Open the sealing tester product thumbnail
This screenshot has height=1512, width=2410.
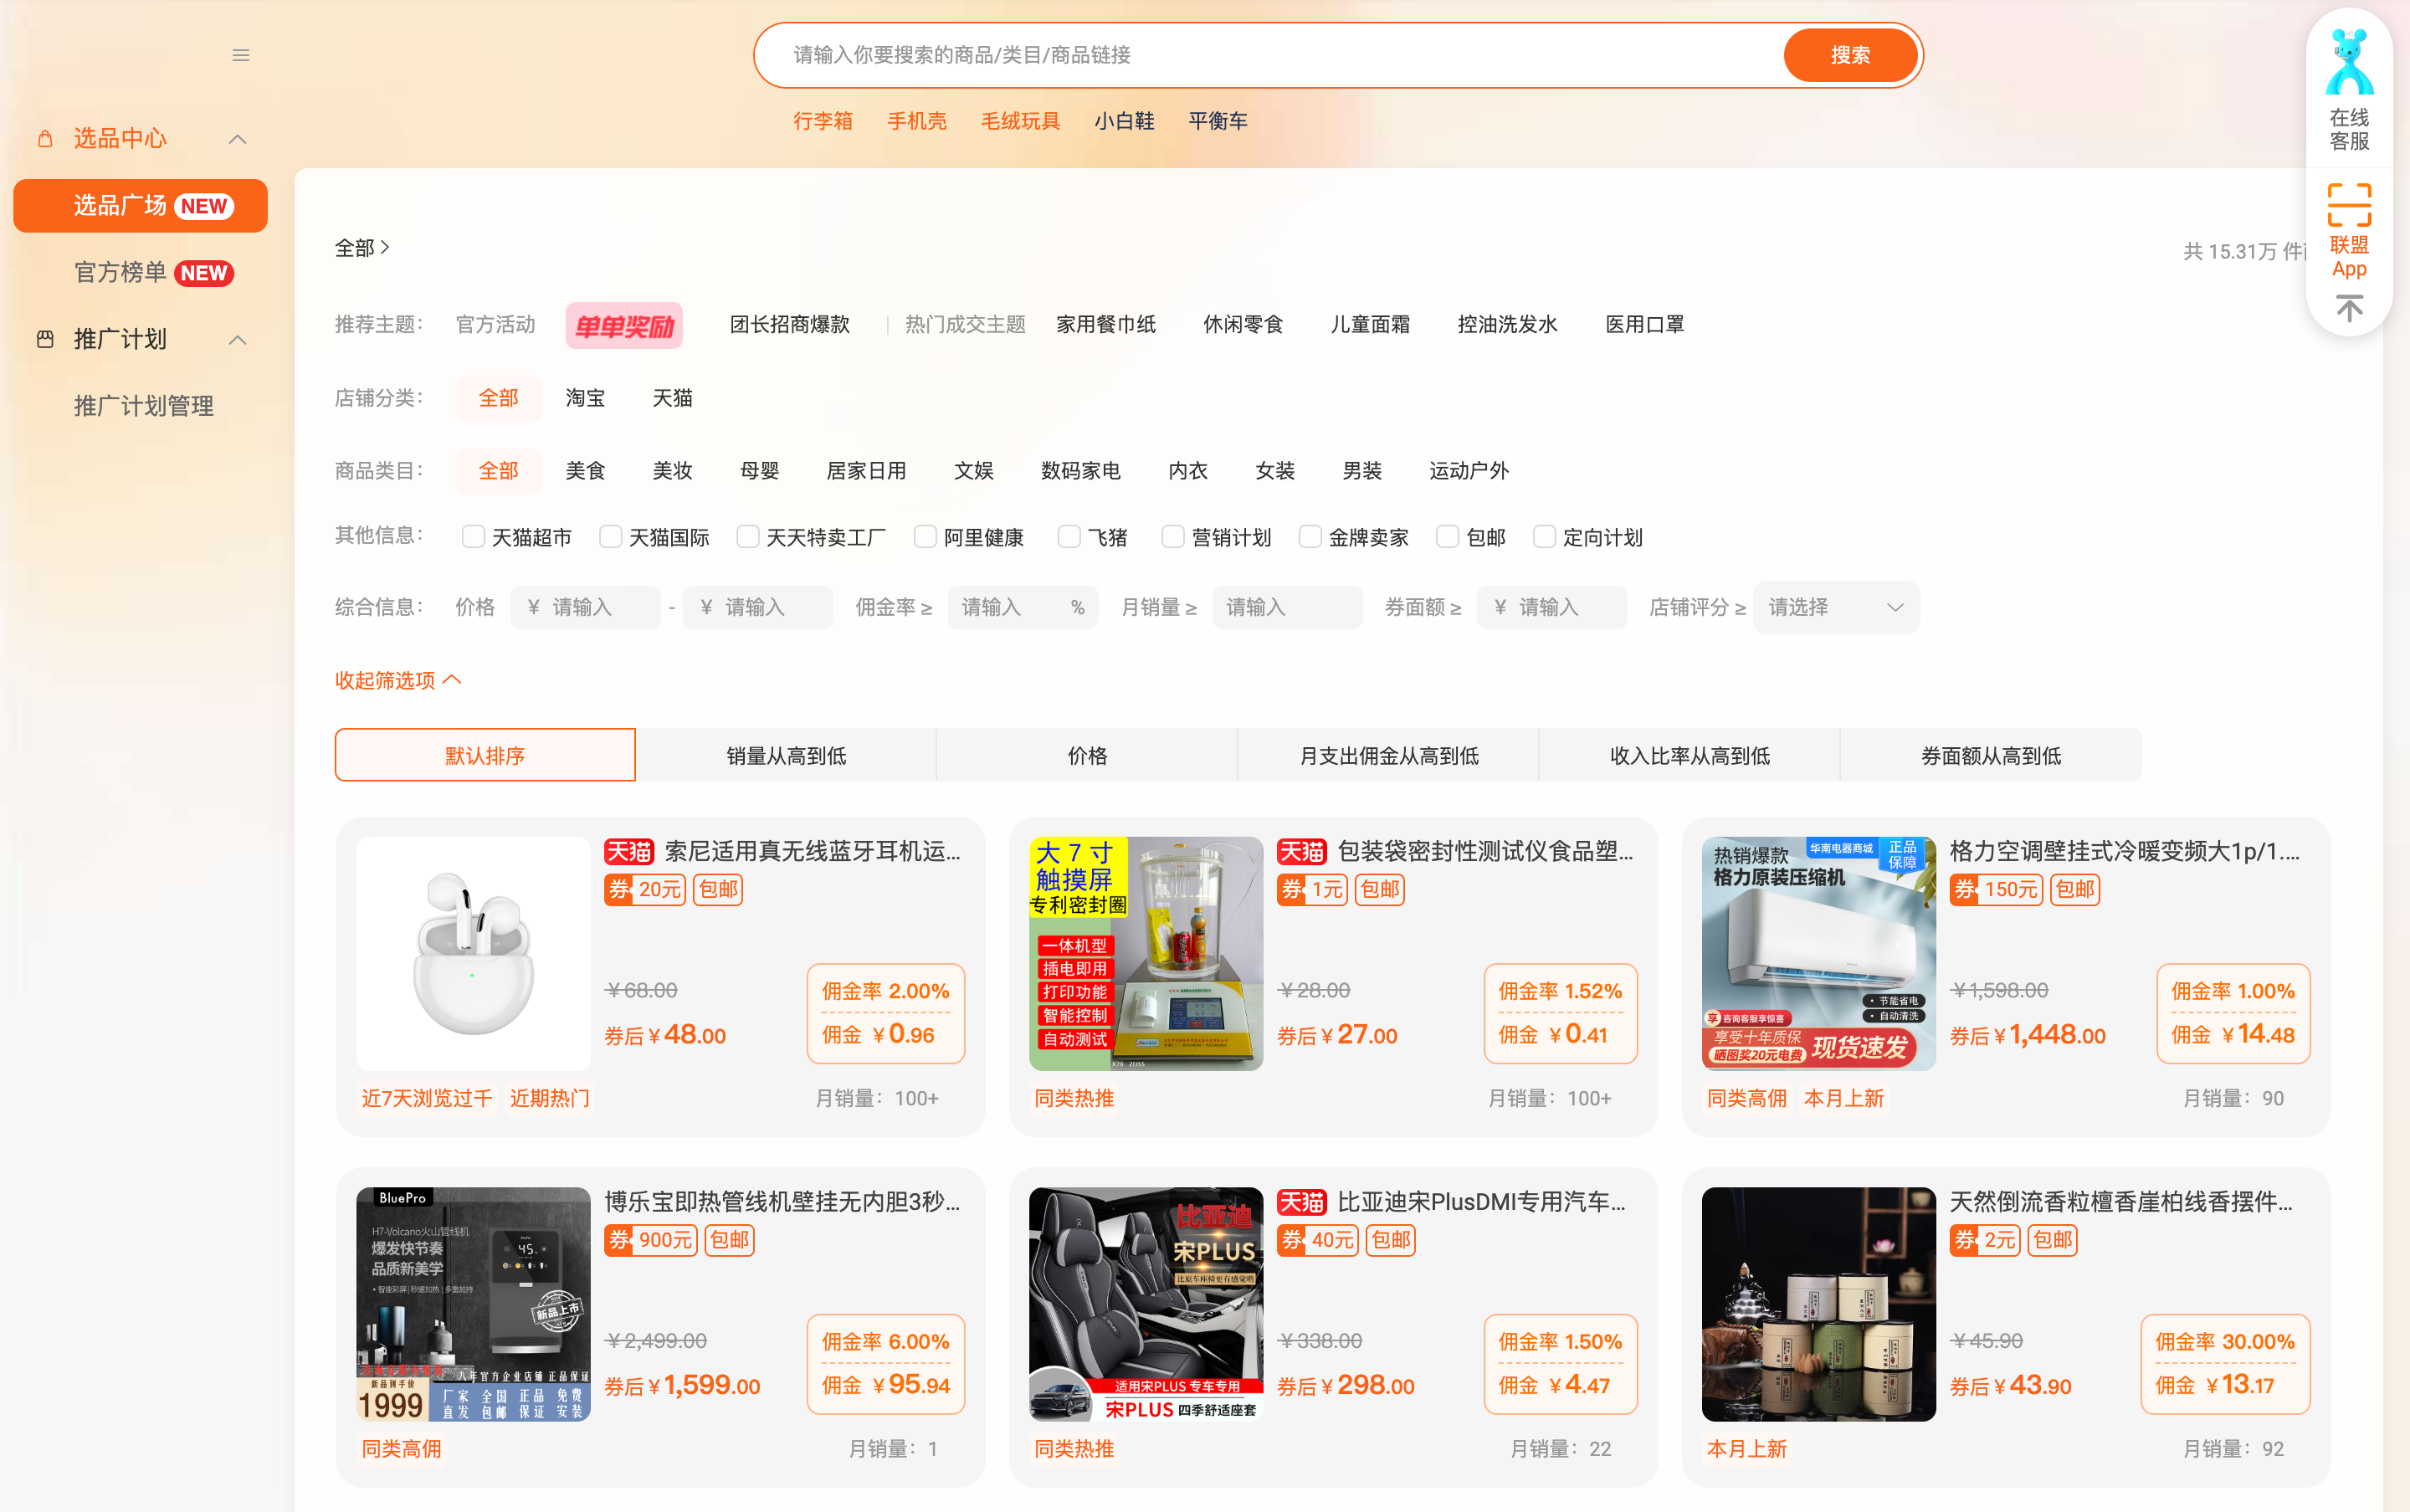click(x=1146, y=953)
